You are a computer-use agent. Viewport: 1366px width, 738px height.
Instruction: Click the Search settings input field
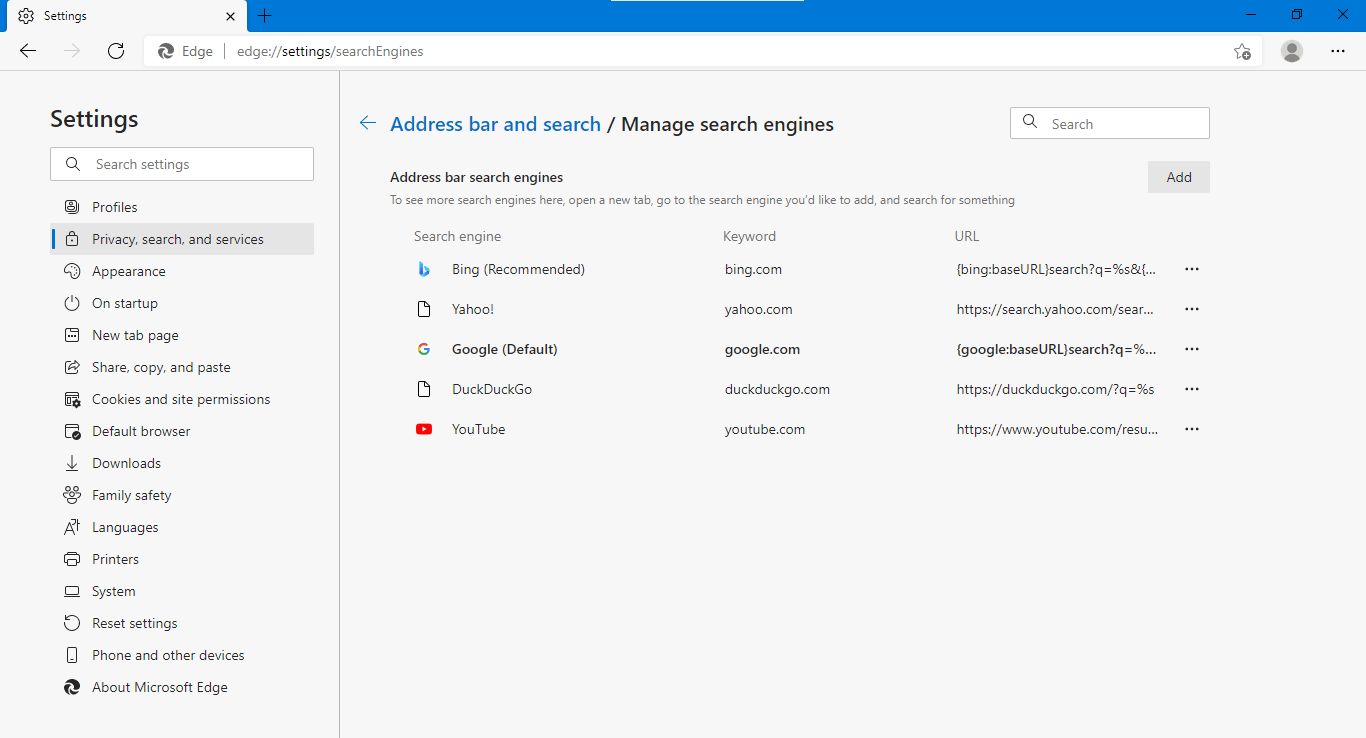pyautogui.click(x=182, y=164)
